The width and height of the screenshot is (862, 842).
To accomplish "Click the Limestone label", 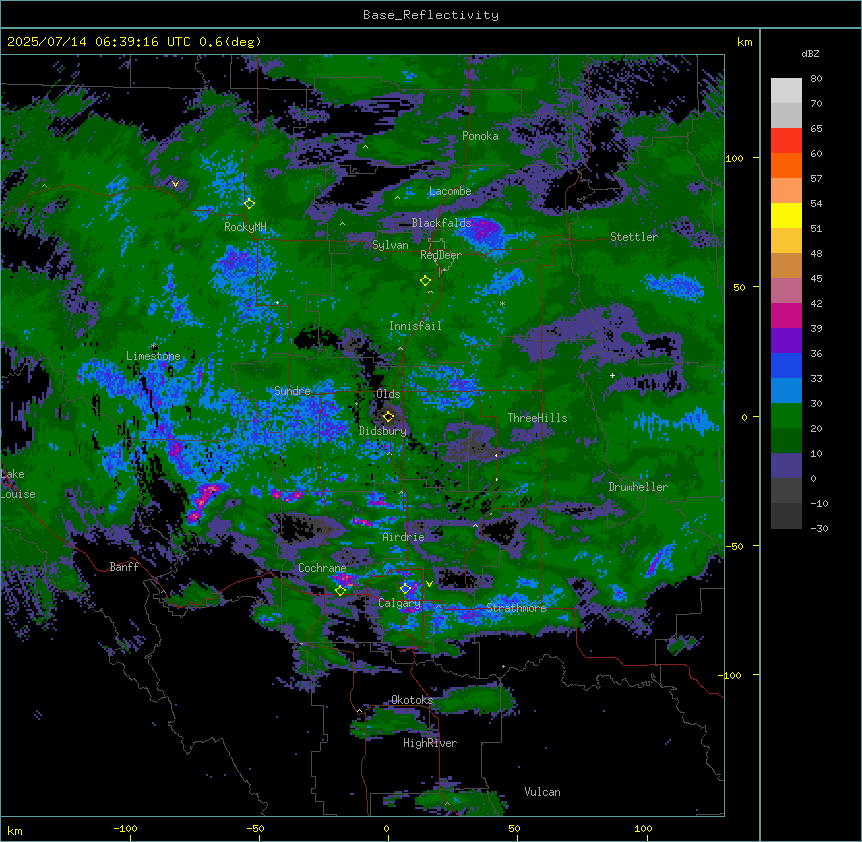I will 153,356.
